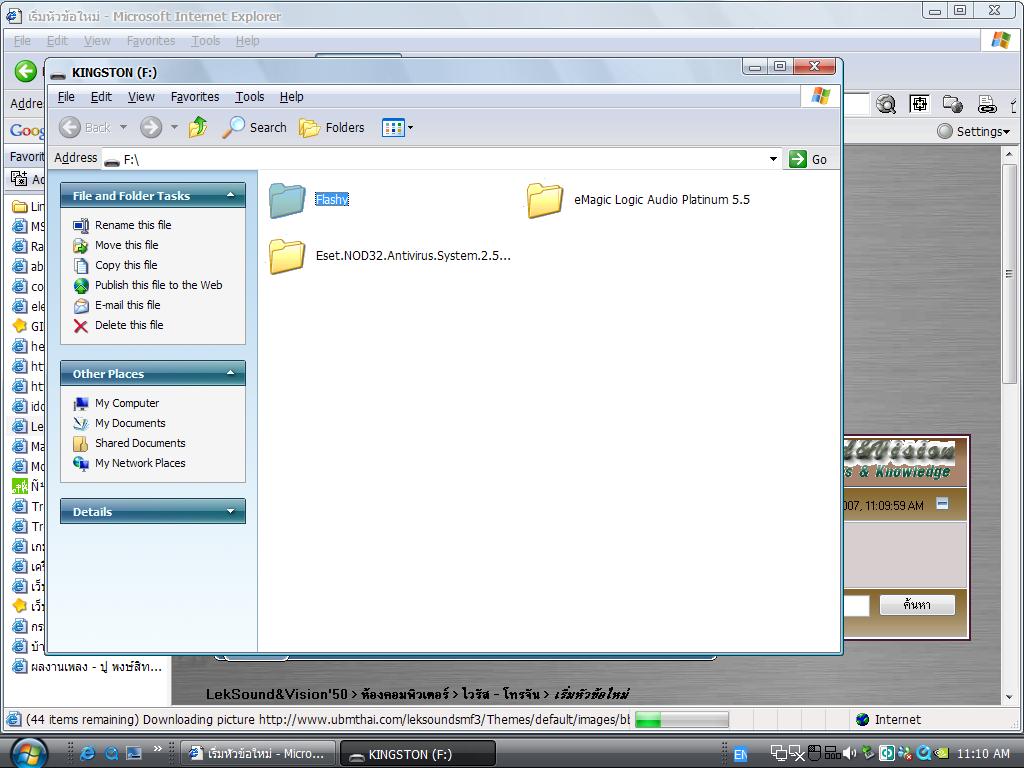
Task: Click the magnifier research icon in Internet Explorer toolbar
Action: pos(886,104)
